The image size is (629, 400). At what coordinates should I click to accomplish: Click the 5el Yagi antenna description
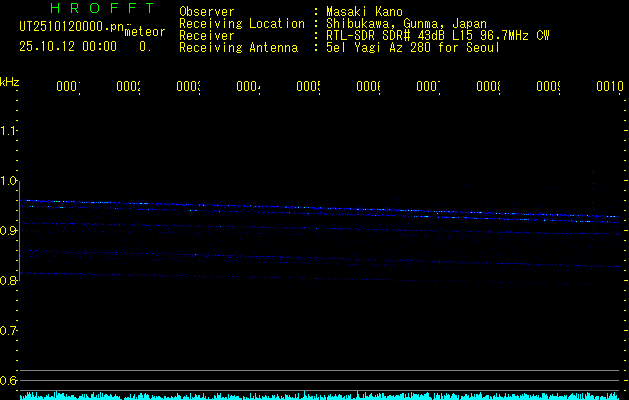[413, 47]
